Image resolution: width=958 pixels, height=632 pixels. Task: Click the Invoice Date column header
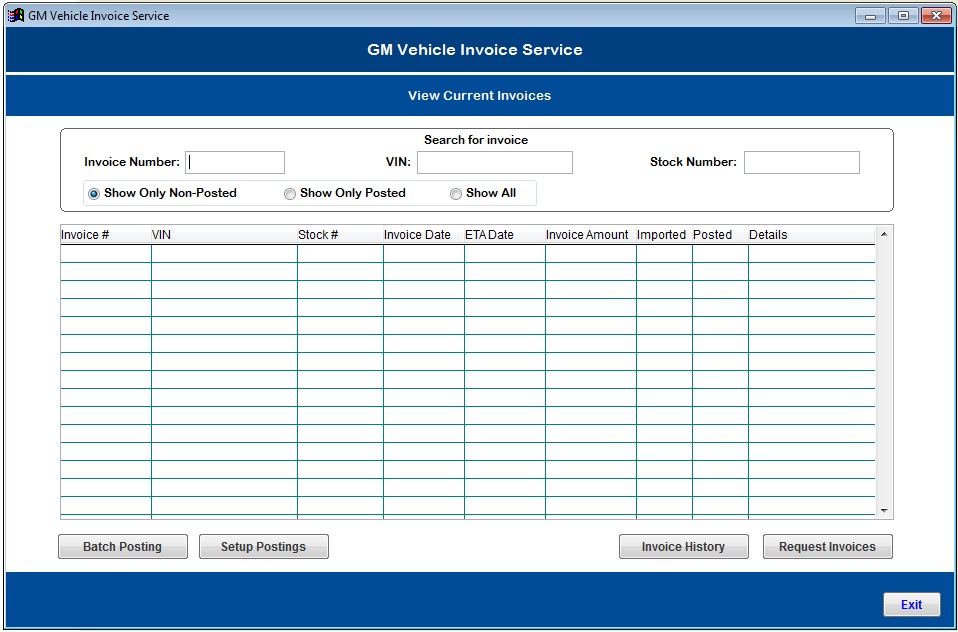click(417, 235)
